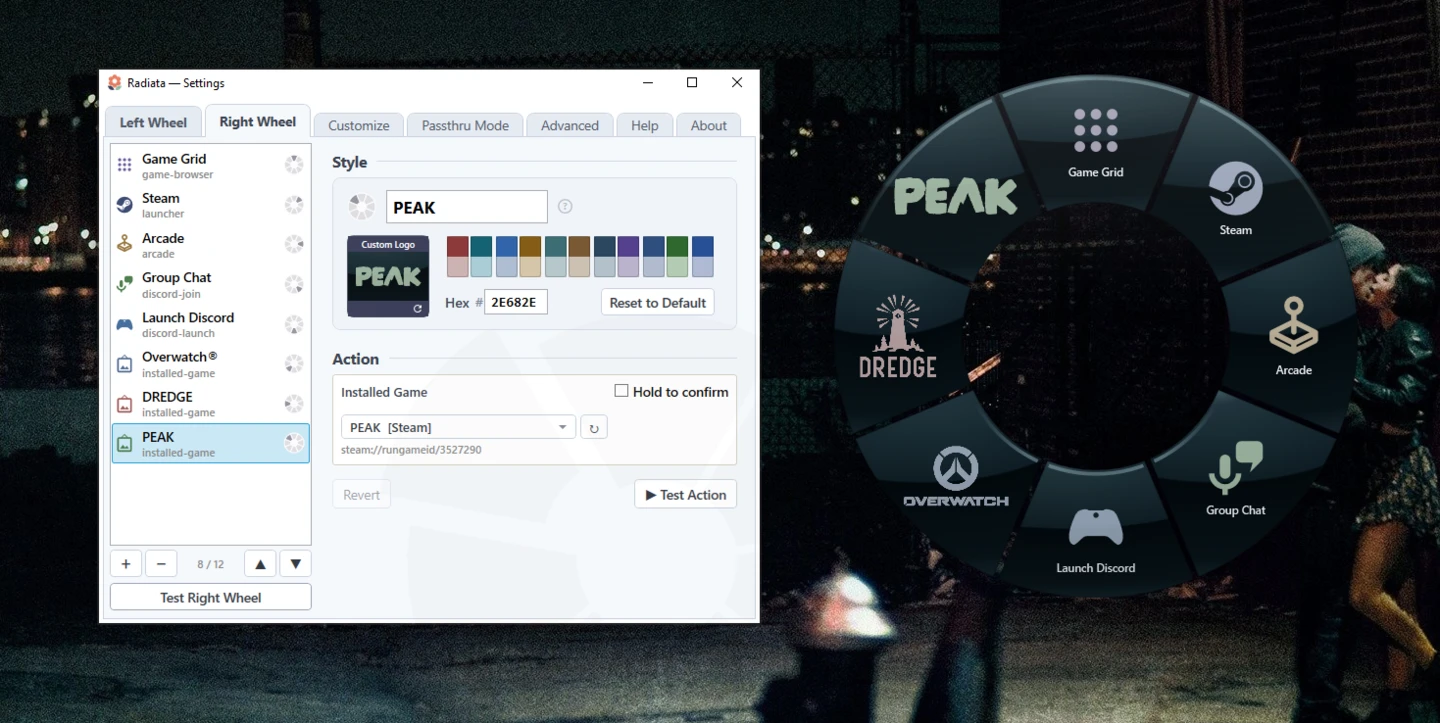Select the PEAK logo segment on the wheel
Screen dimensions: 1440x723
(956, 196)
